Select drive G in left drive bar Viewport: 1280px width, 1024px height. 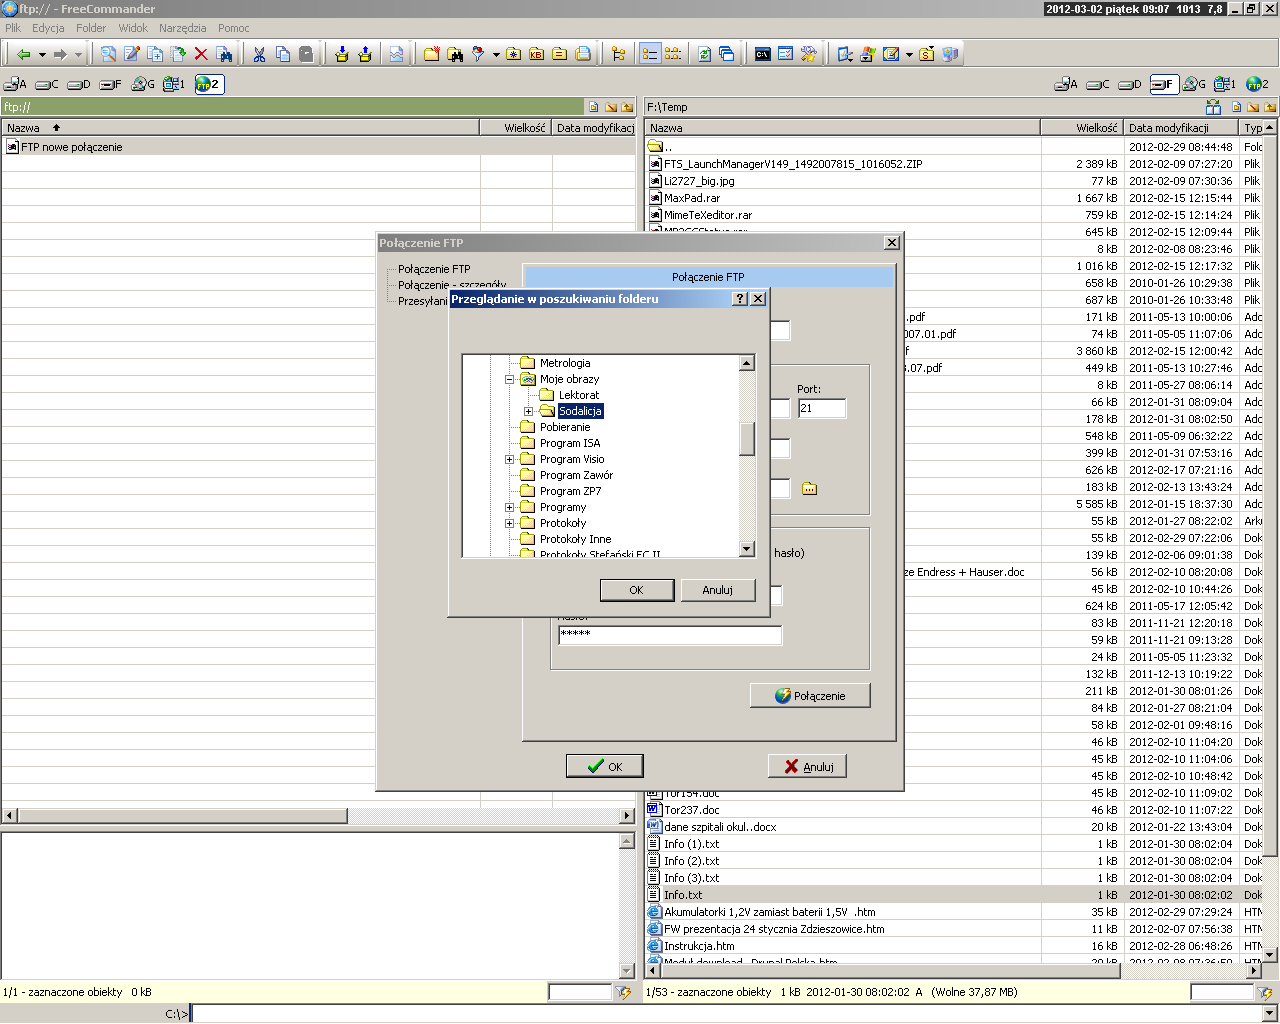(x=143, y=84)
